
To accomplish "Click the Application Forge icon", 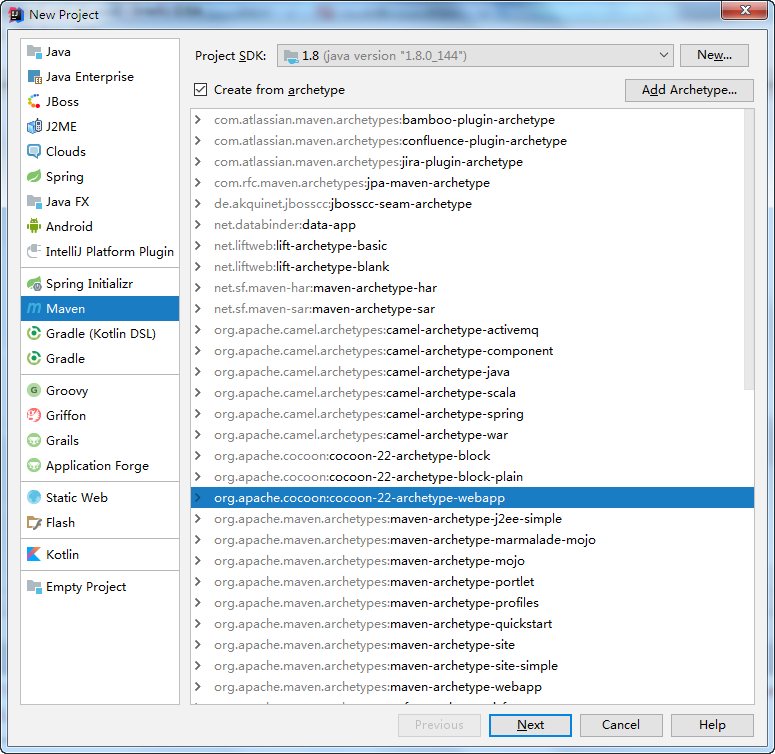I will point(34,465).
